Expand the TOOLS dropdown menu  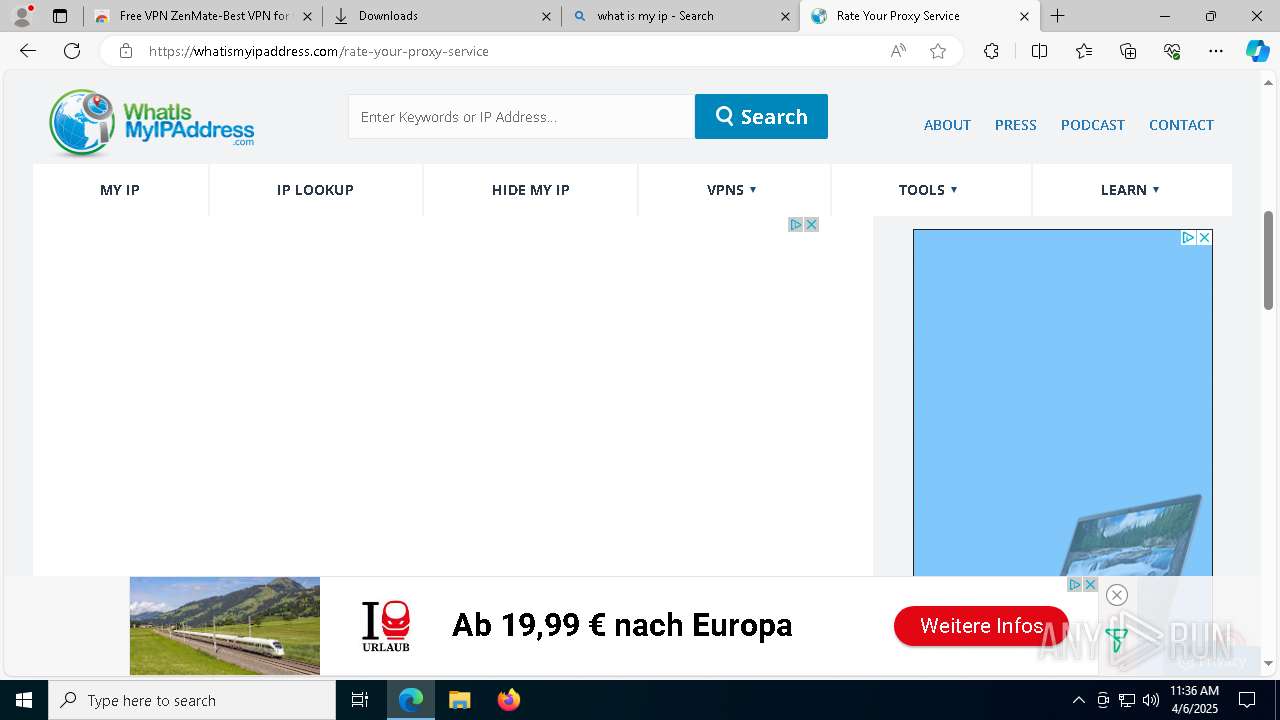[928, 190]
